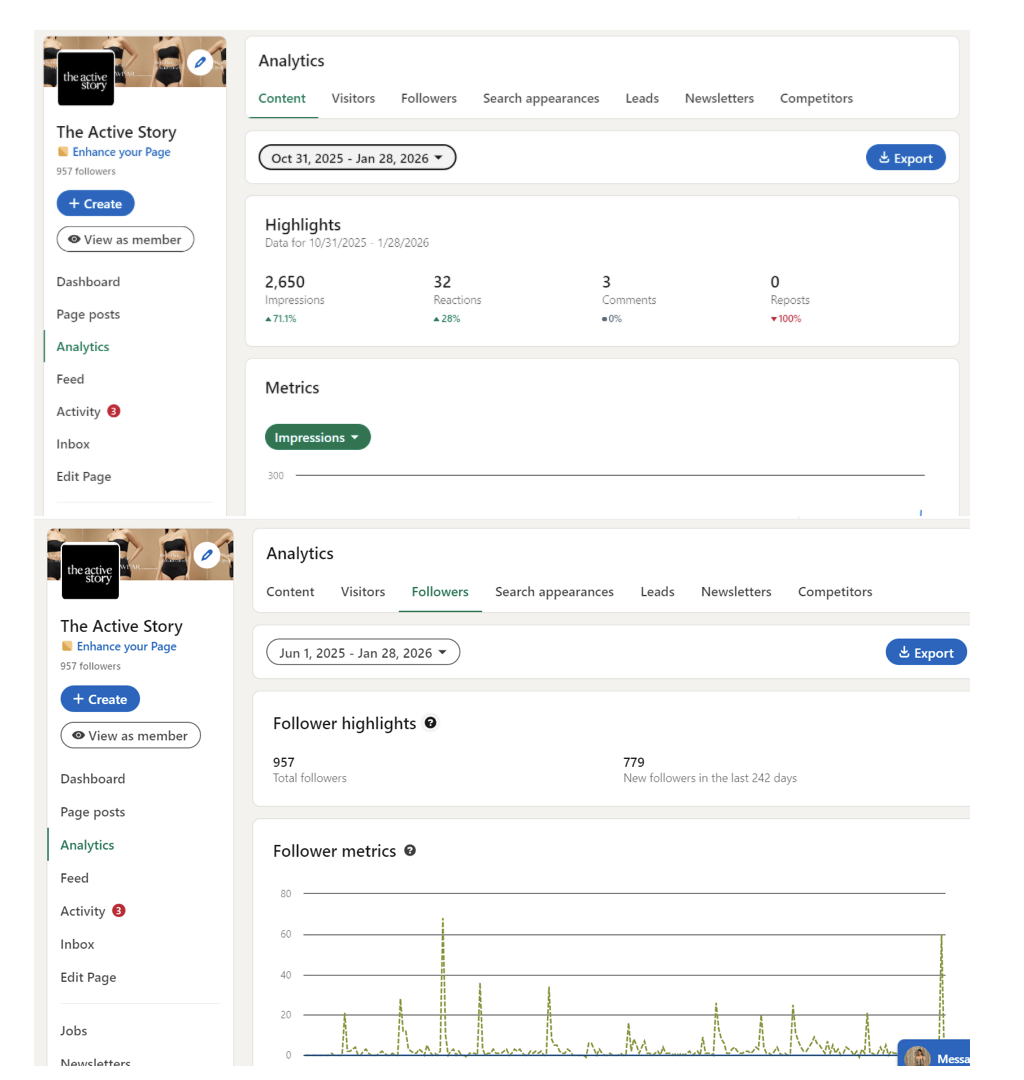Screen dimensions: 1024x1080
Task: Switch to Visitors tab in the top Analytics panel
Action: pos(353,98)
